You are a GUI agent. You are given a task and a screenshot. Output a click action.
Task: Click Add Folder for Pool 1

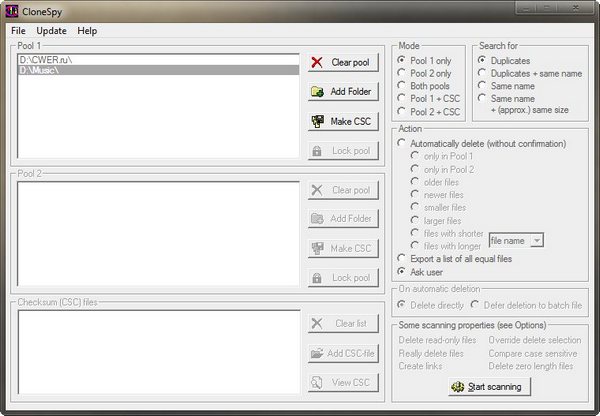[x=343, y=91]
